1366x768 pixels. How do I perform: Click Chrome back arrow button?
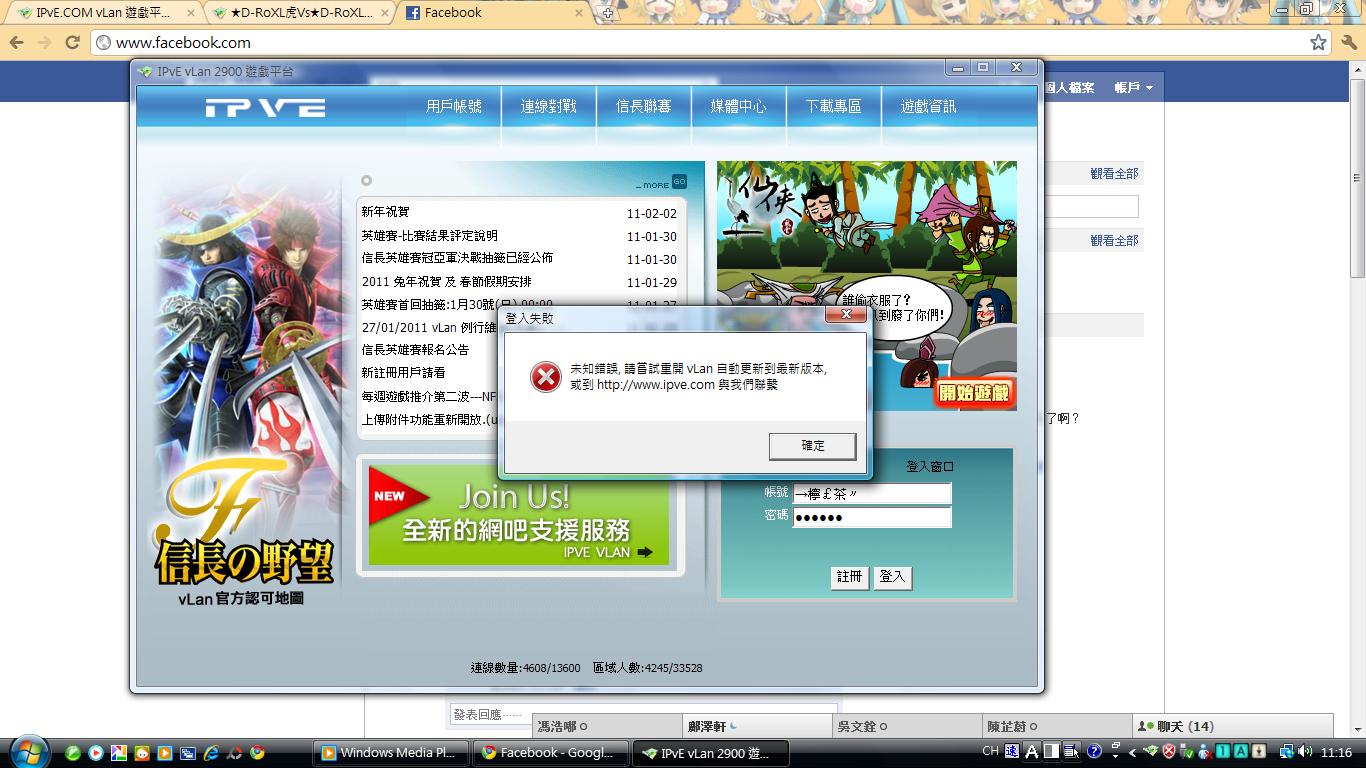[16, 42]
